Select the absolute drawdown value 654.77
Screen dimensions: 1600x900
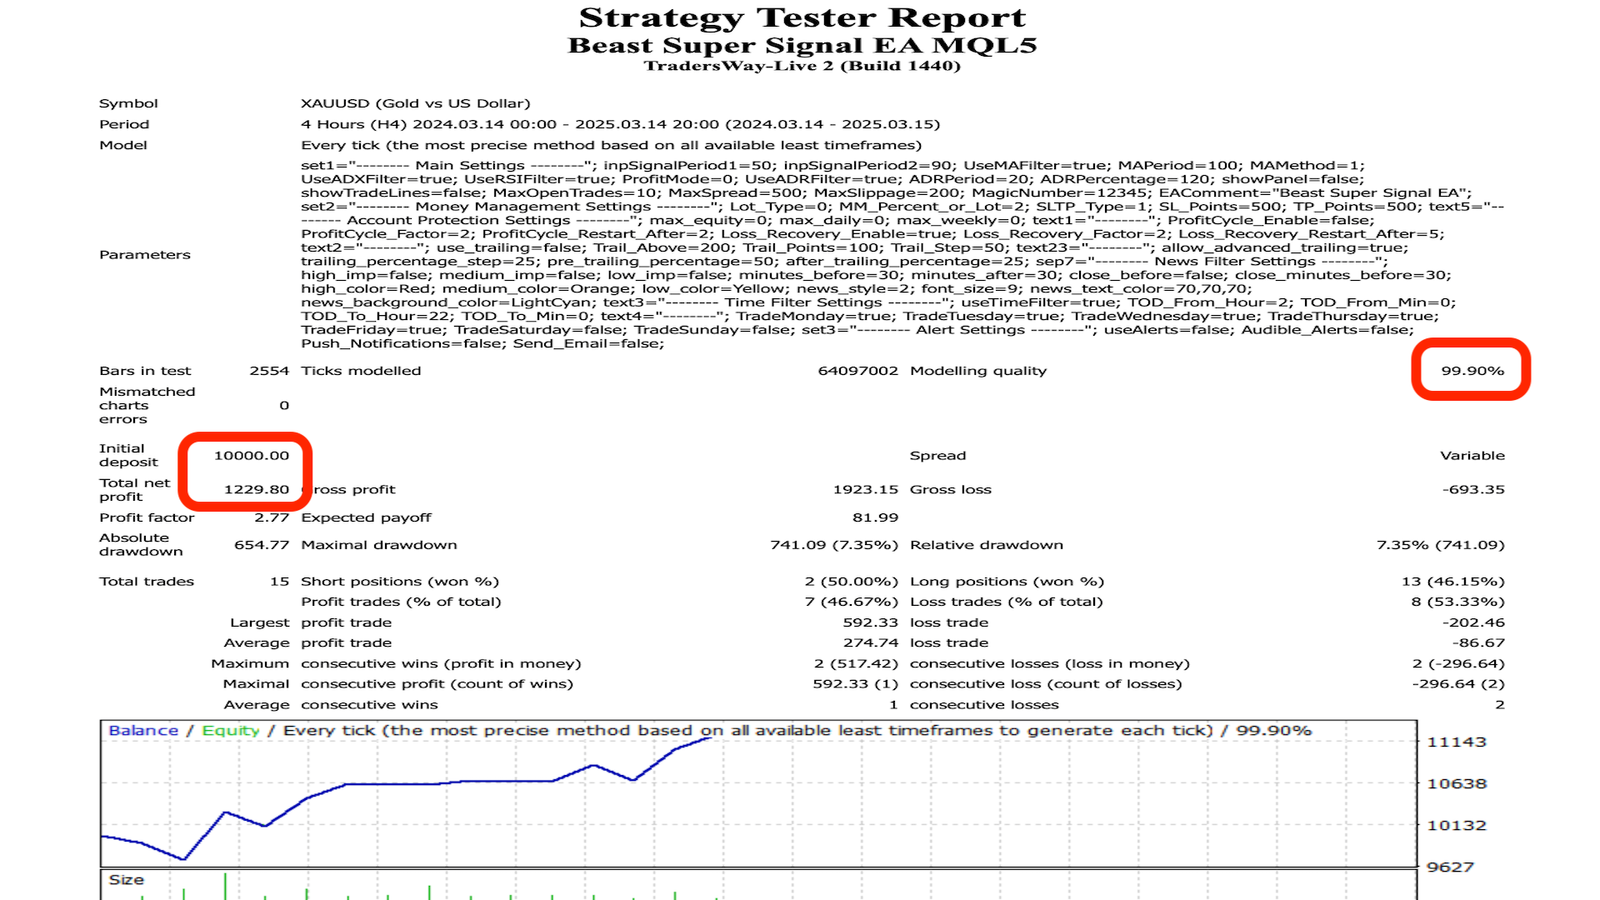pyautogui.click(x=261, y=545)
